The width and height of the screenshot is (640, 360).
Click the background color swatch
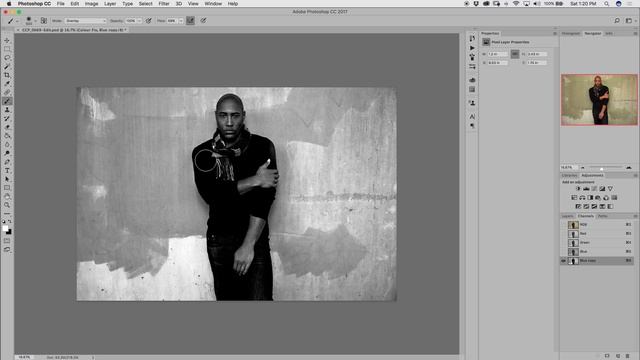tap(9, 232)
